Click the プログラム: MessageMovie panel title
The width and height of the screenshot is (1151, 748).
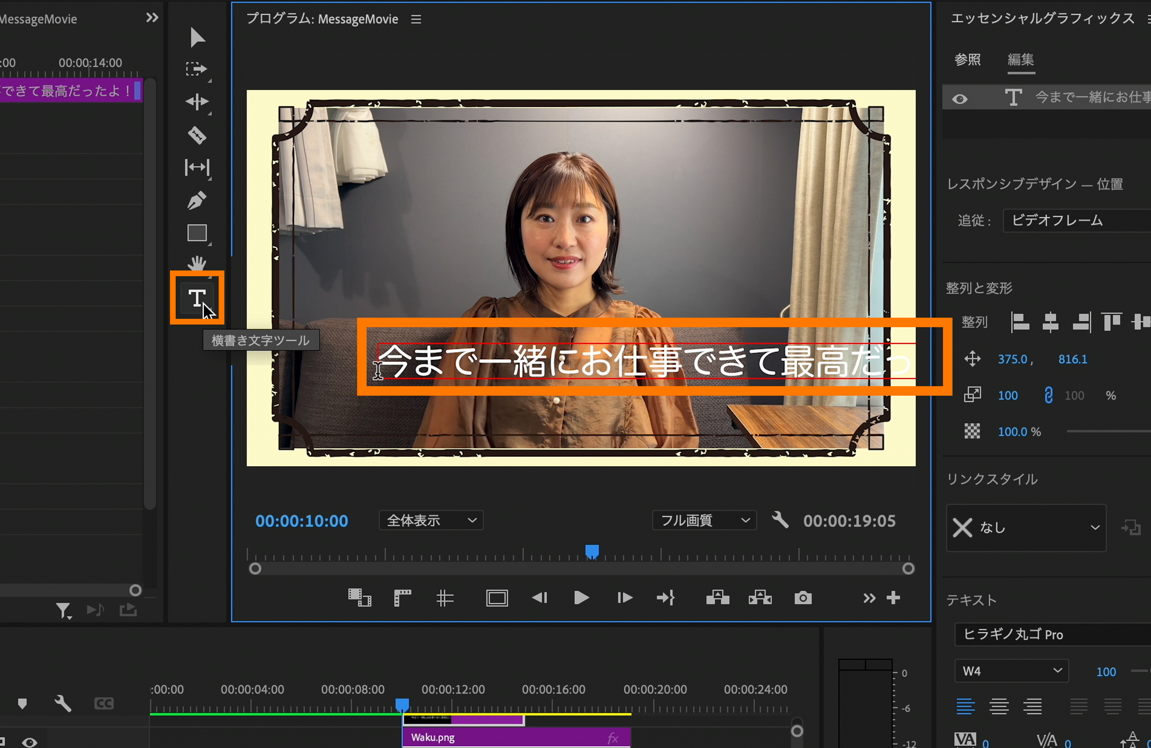pos(322,19)
